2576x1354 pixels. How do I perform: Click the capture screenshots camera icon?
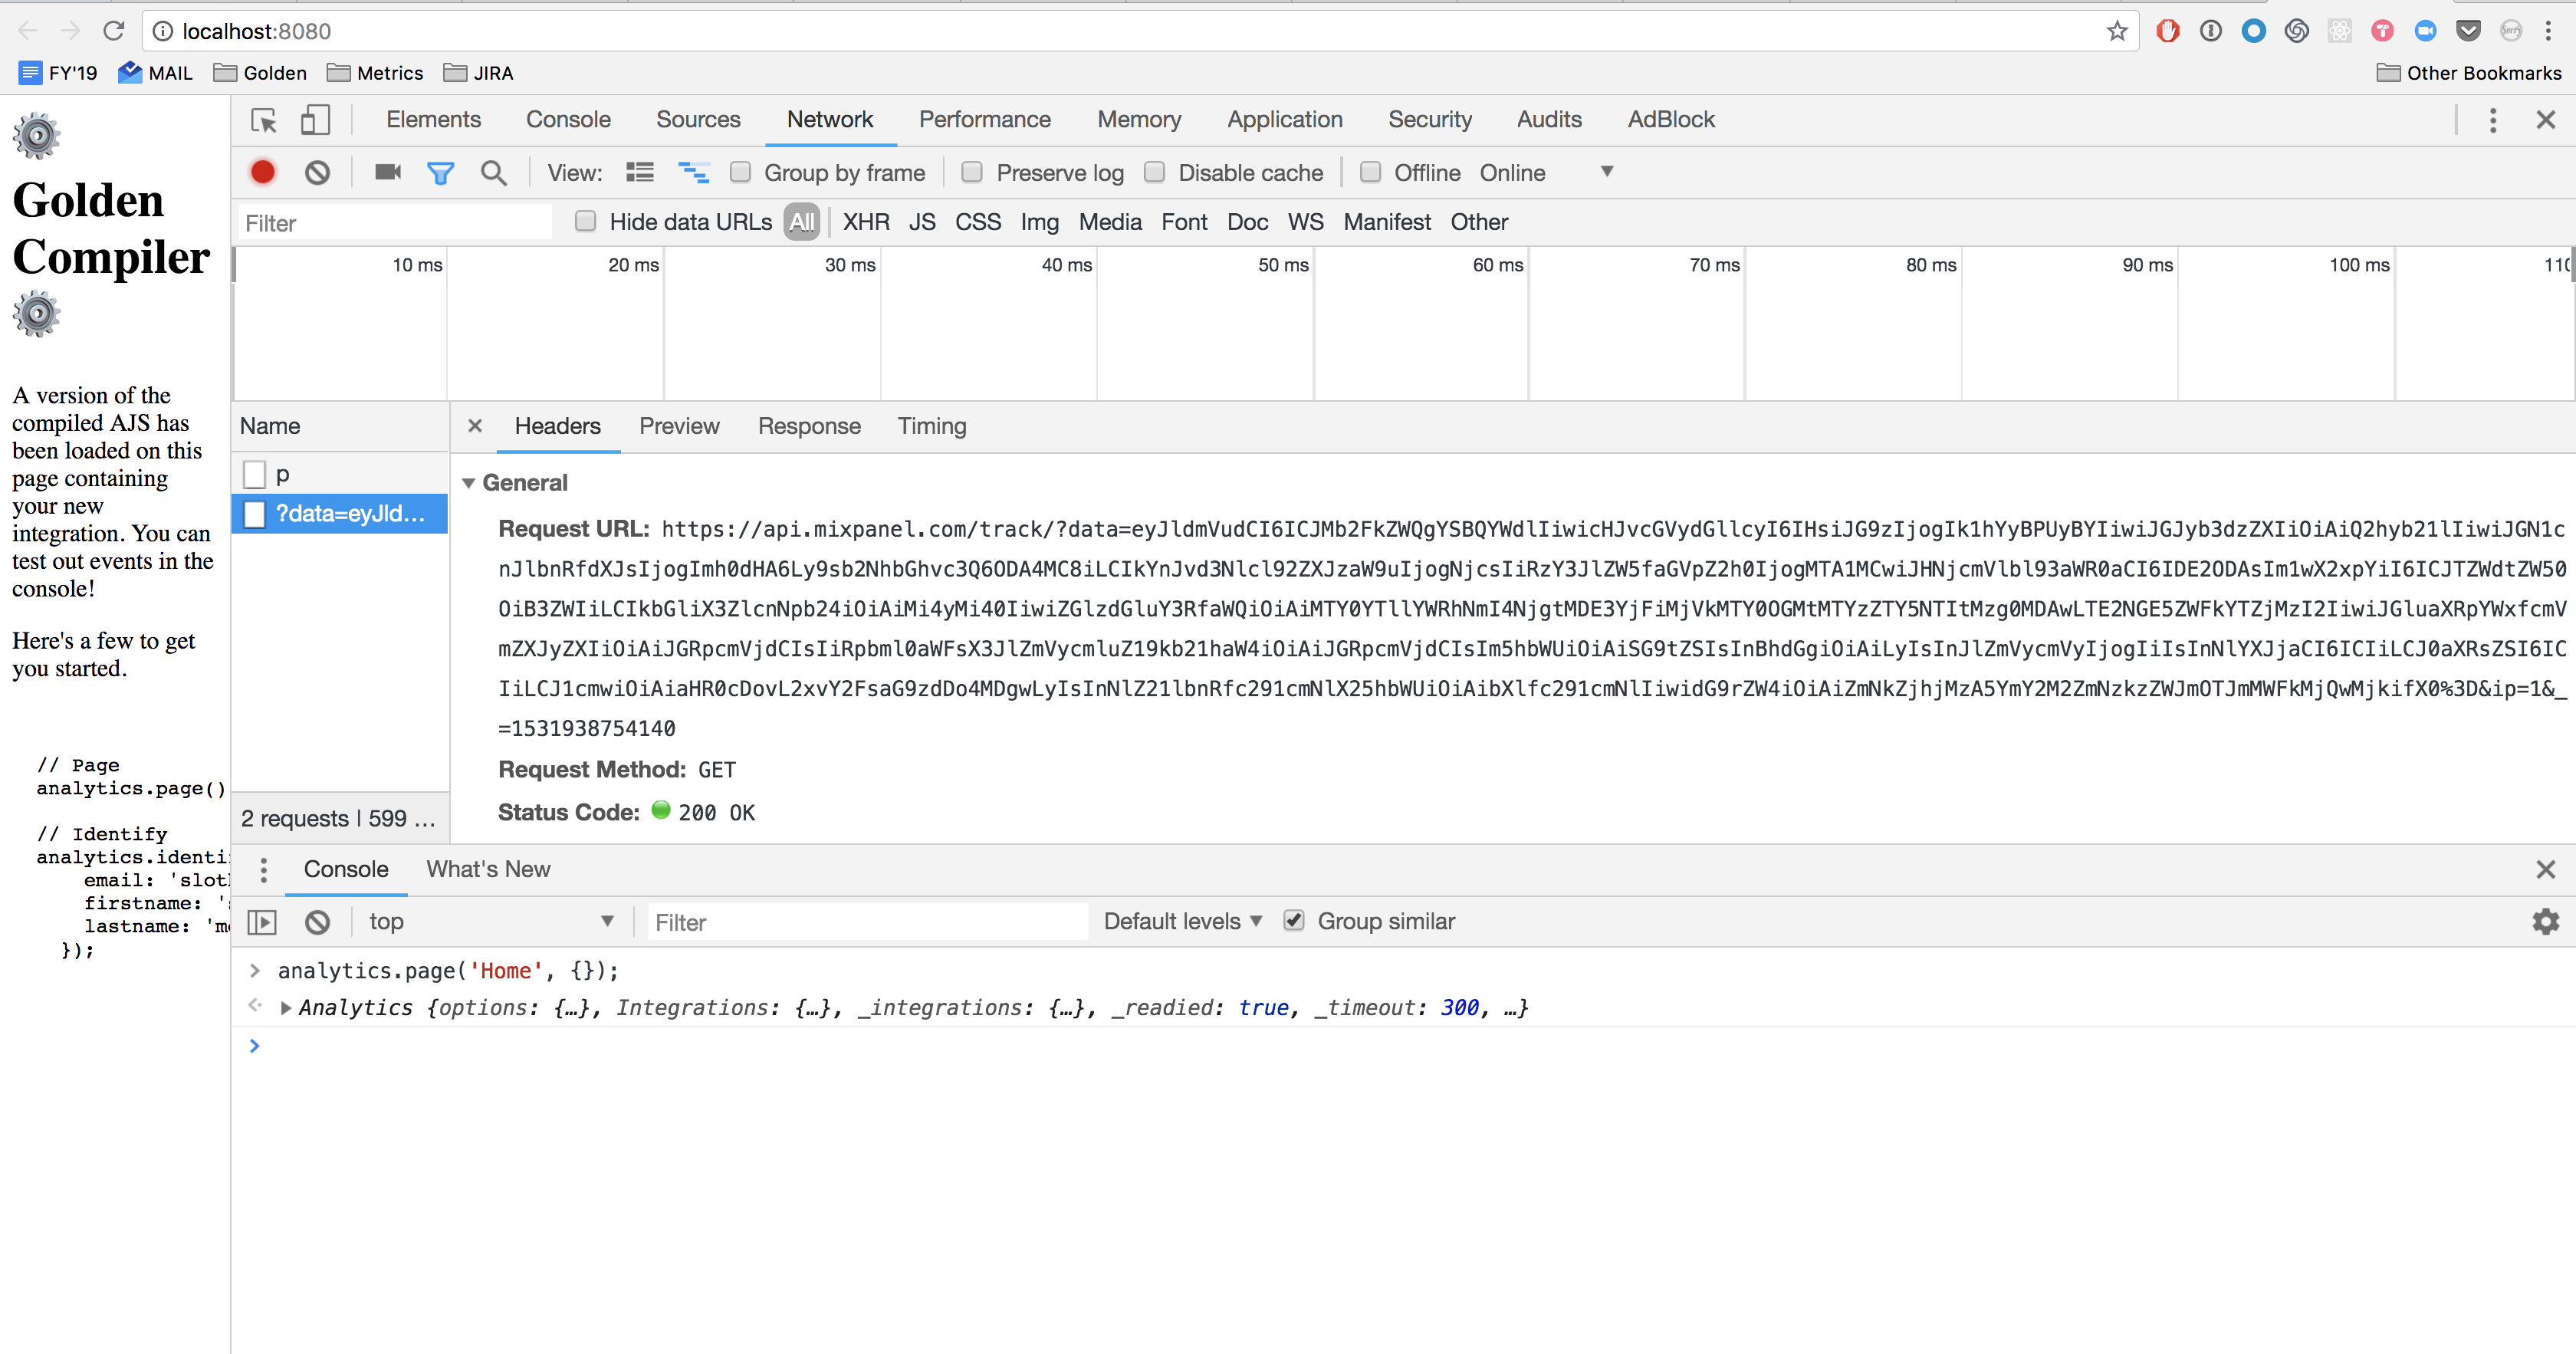(x=387, y=172)
